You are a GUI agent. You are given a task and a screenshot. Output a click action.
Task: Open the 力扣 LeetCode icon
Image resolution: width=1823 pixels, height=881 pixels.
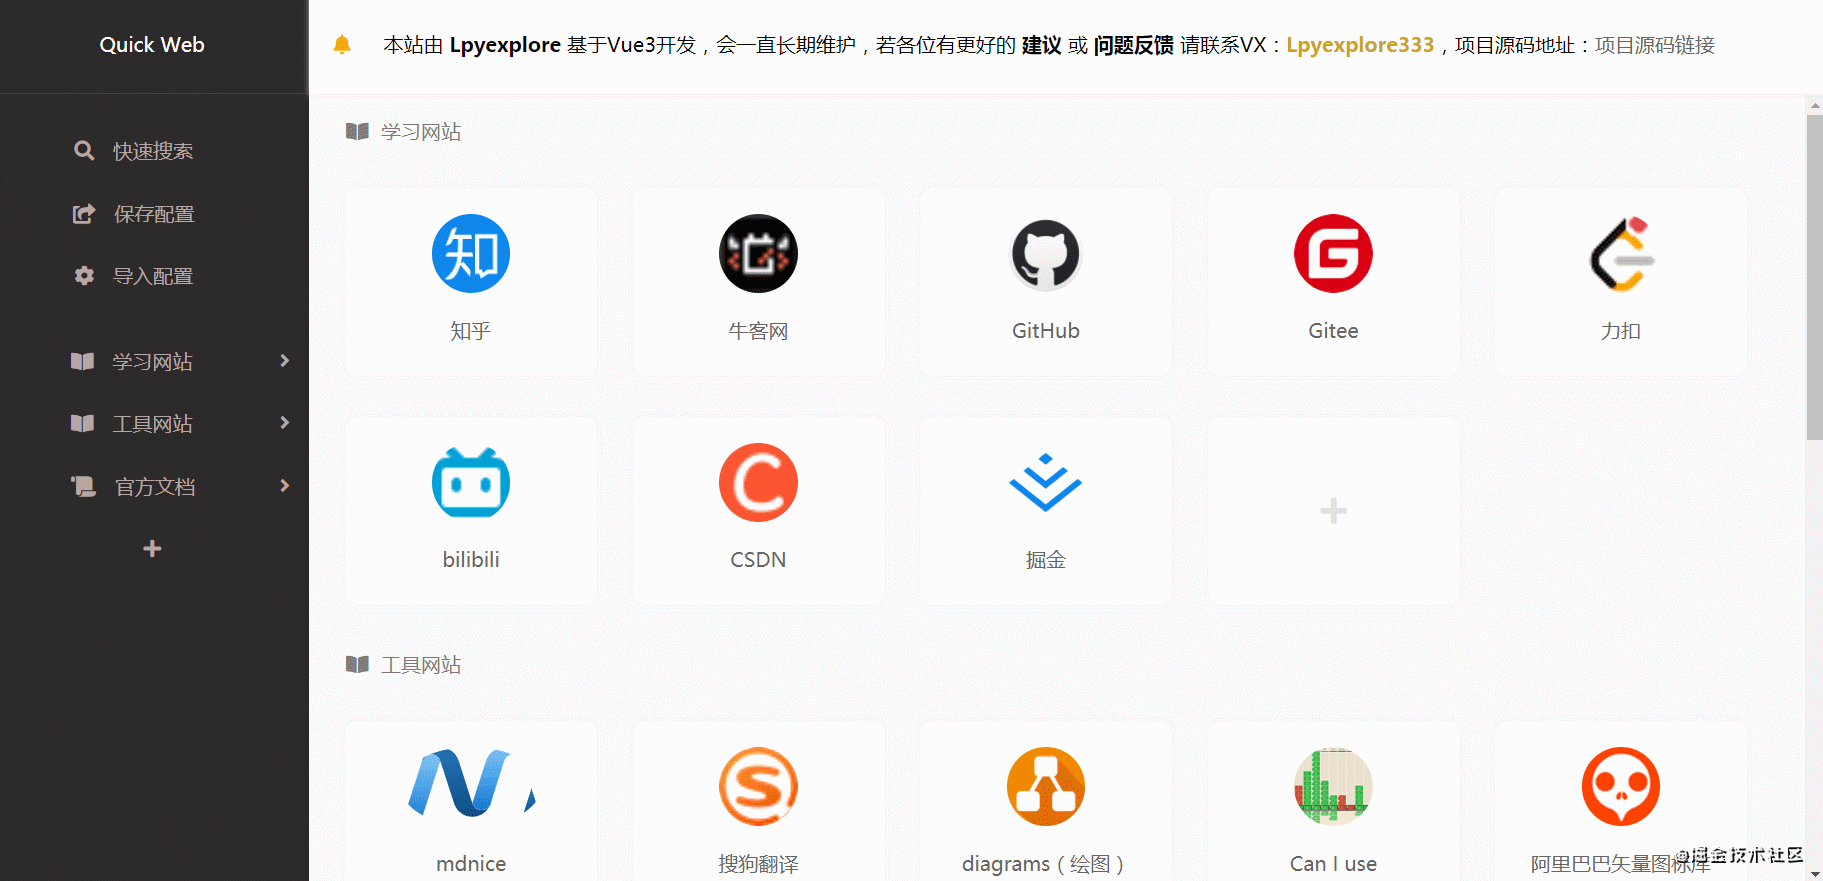[1621, 254]
